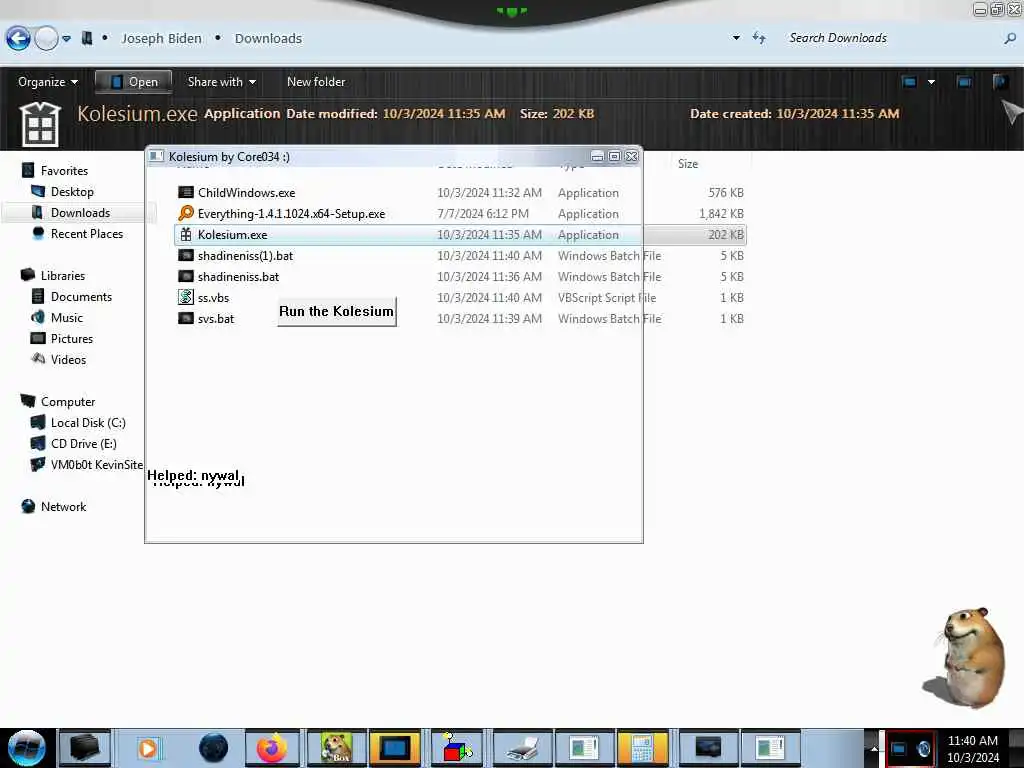Open the printer taskbar icon

coord(522,748)
